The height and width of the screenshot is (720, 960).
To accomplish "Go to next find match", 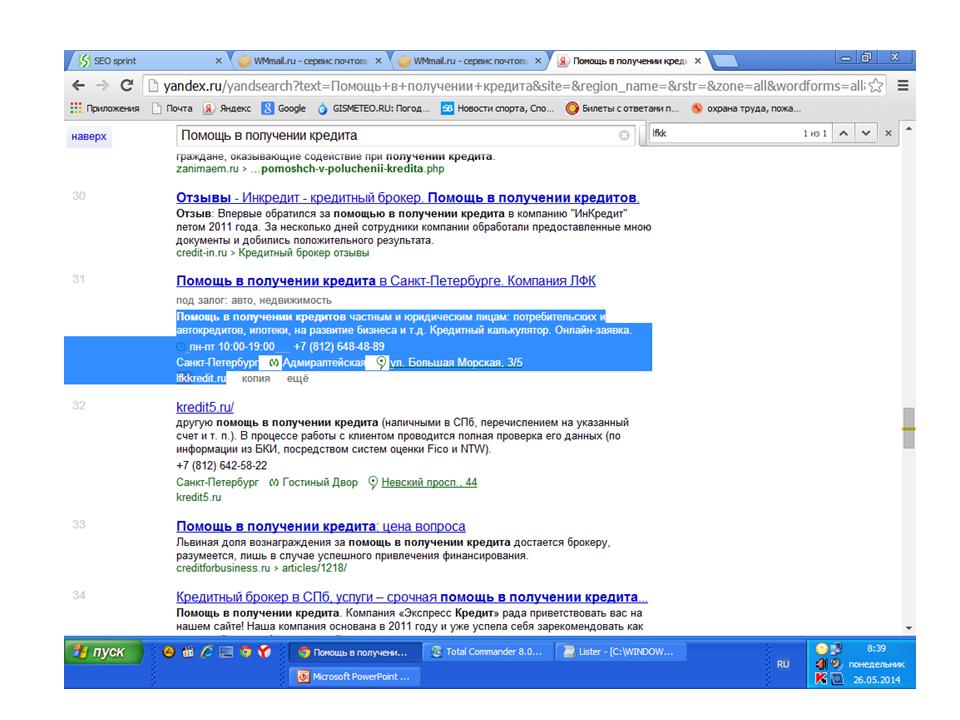I will 866,133.
